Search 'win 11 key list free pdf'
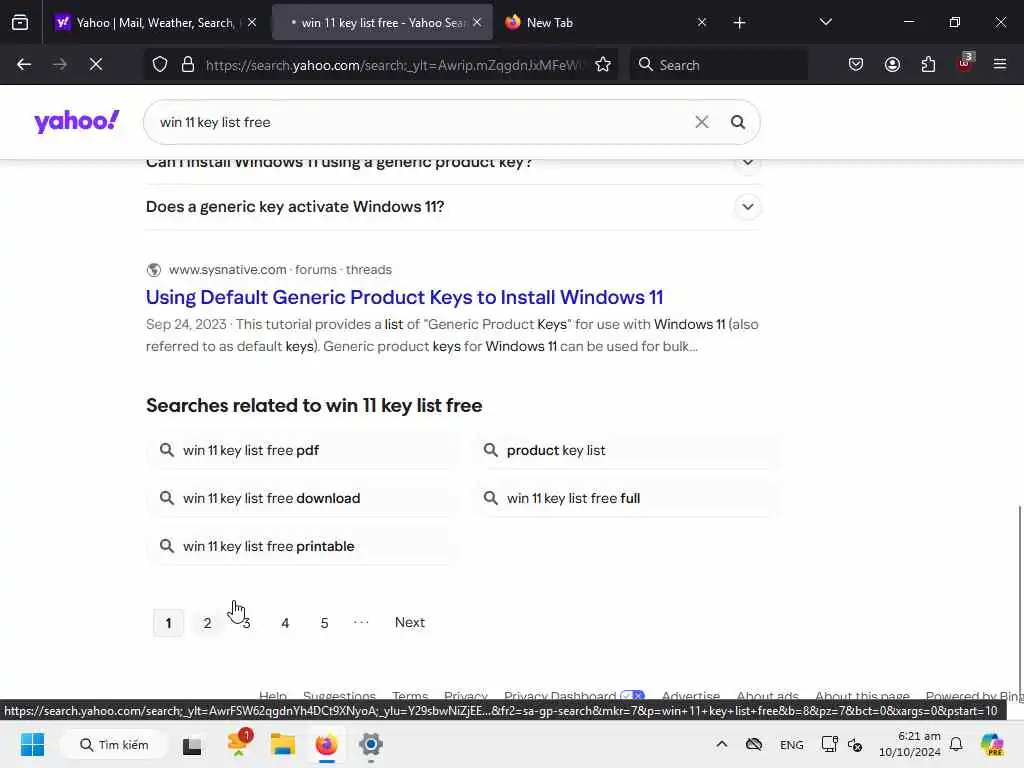1024x768 pixels. [x=304, y=451]
